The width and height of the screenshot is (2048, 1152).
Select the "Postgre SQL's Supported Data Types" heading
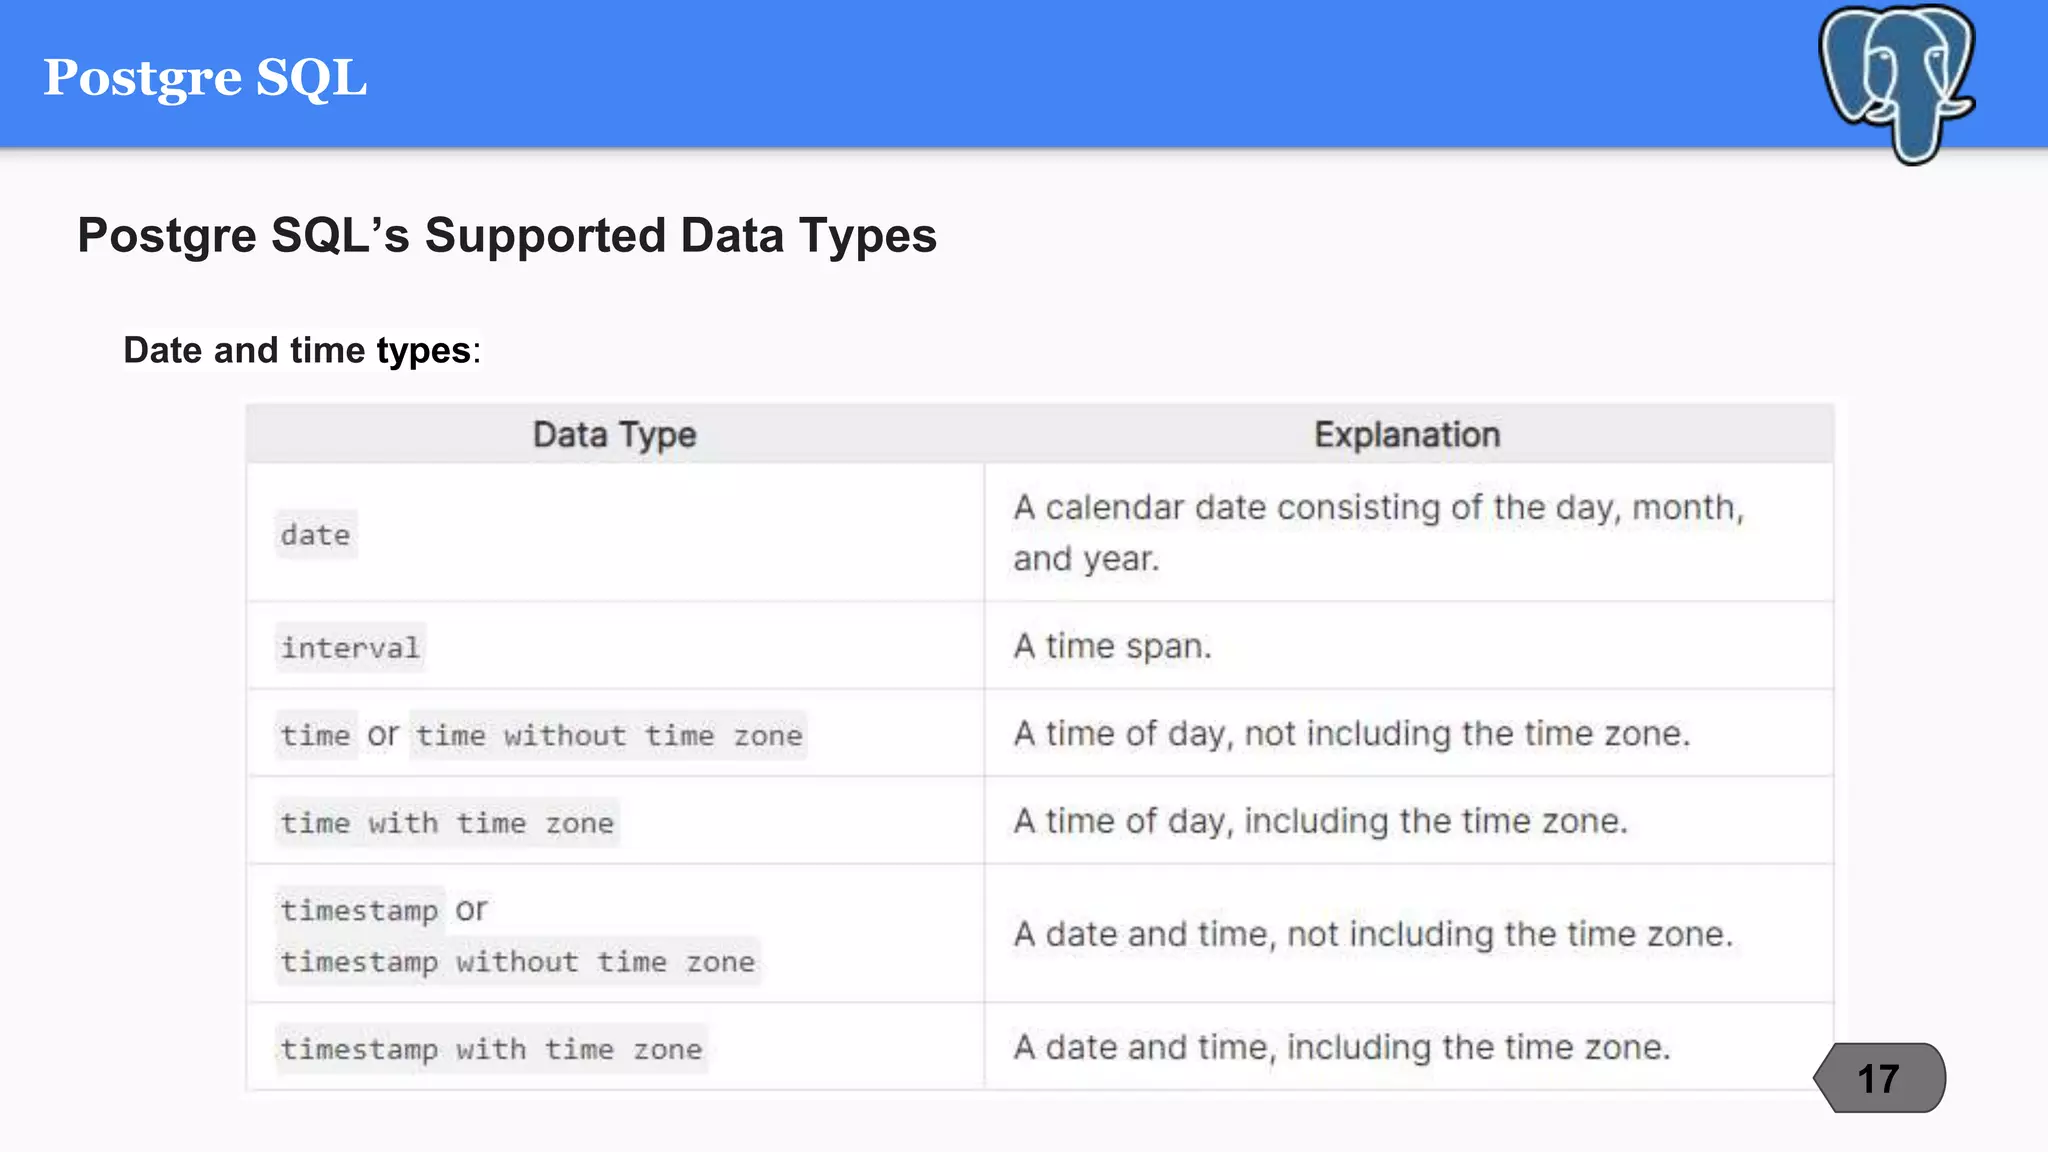click(507, 236)
